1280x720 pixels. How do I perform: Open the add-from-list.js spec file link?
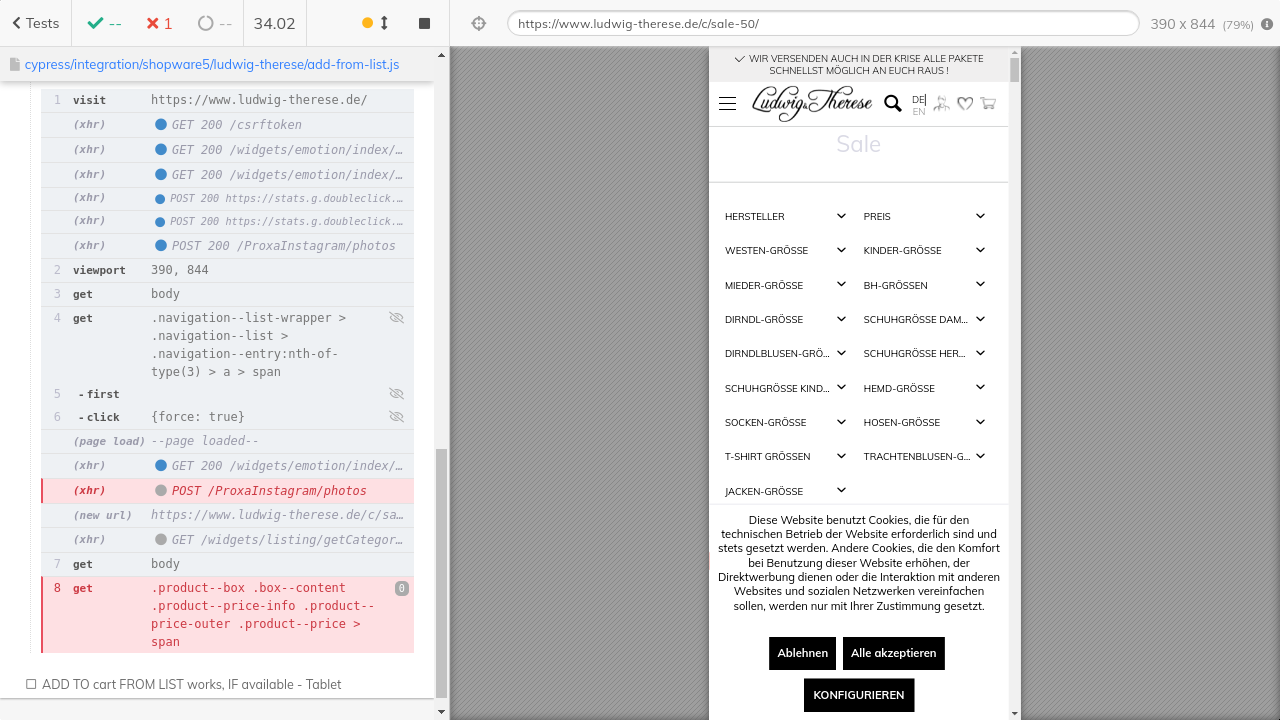(211, 64)
